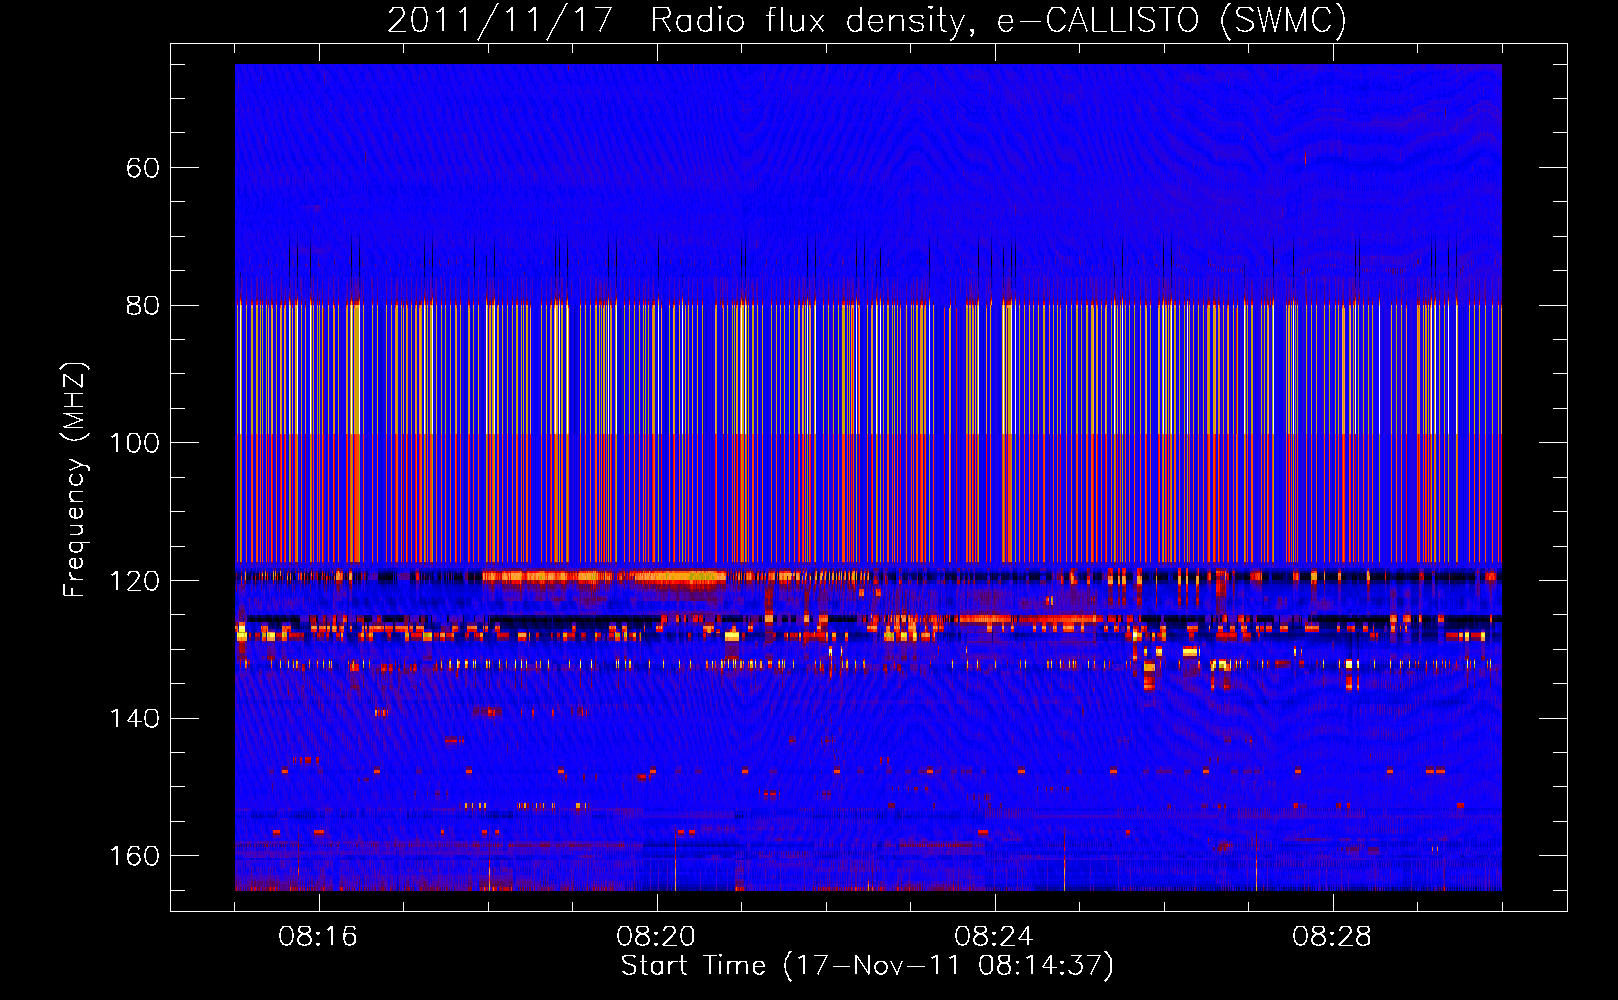Click the 'Frequency (MHZ)' axis label

tap(75, 480)
